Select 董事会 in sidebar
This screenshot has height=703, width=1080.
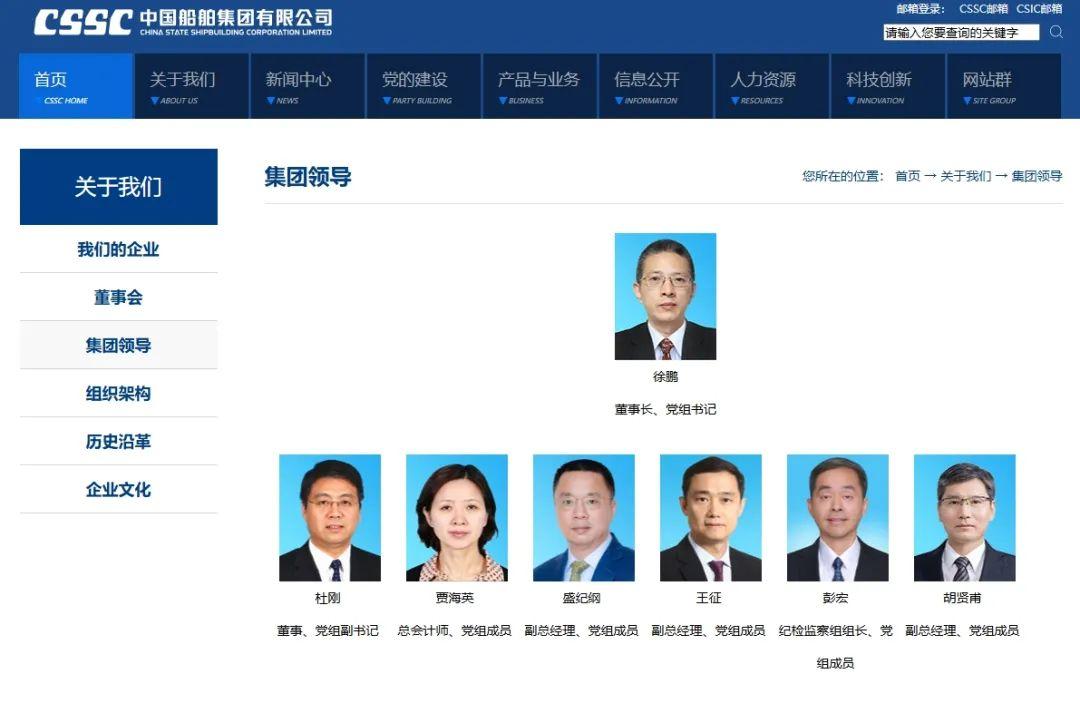click(x=118, y=297)
